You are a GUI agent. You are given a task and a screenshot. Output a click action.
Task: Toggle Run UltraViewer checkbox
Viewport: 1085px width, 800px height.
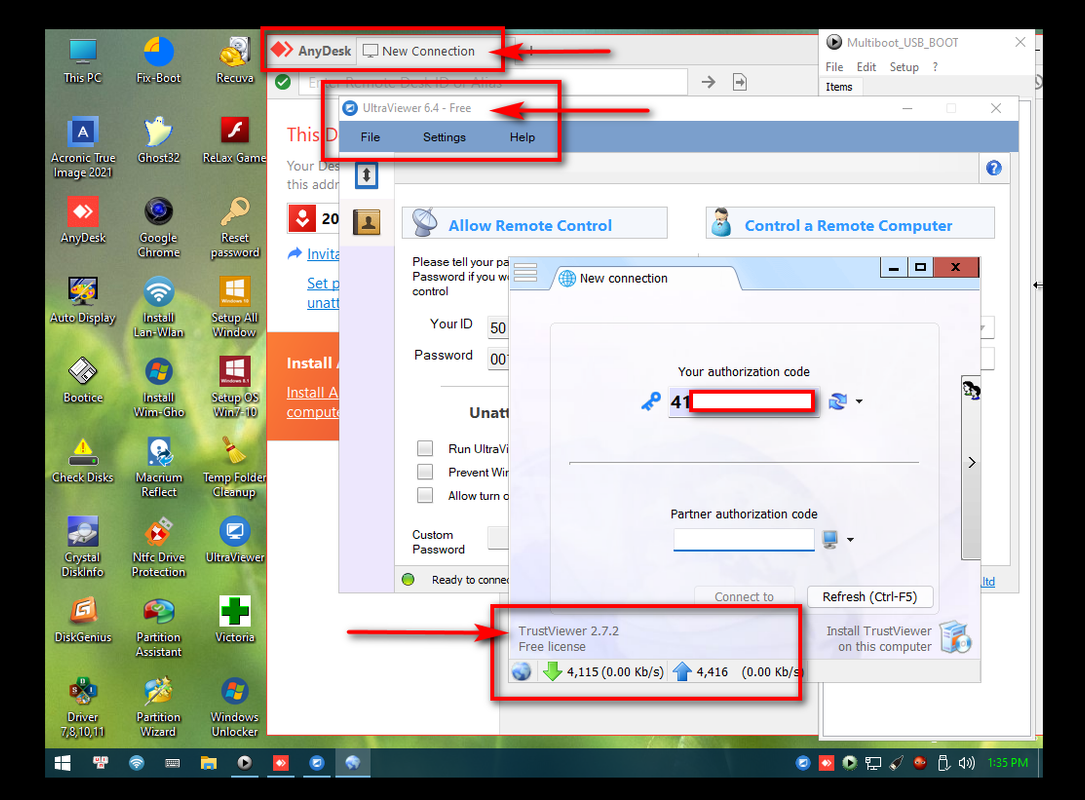425,448
